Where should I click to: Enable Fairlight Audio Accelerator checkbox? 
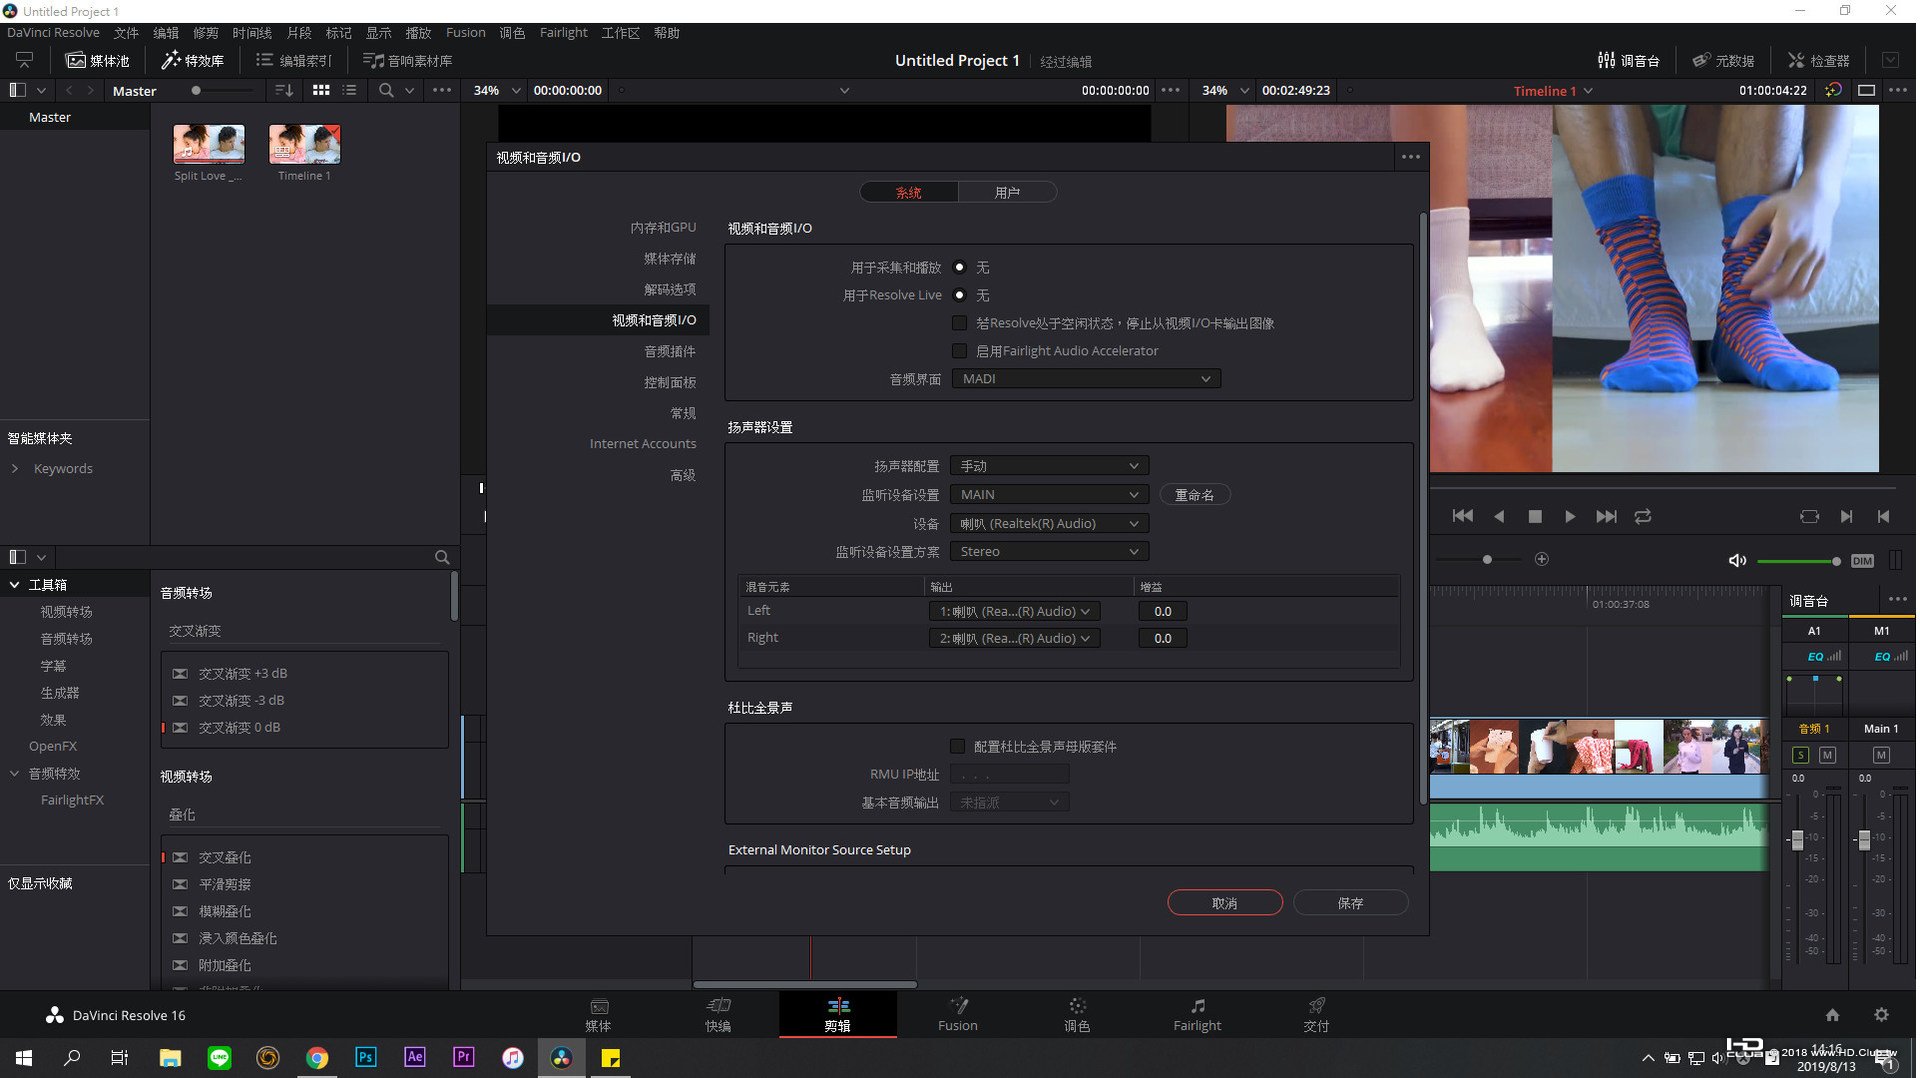[959, 351]
